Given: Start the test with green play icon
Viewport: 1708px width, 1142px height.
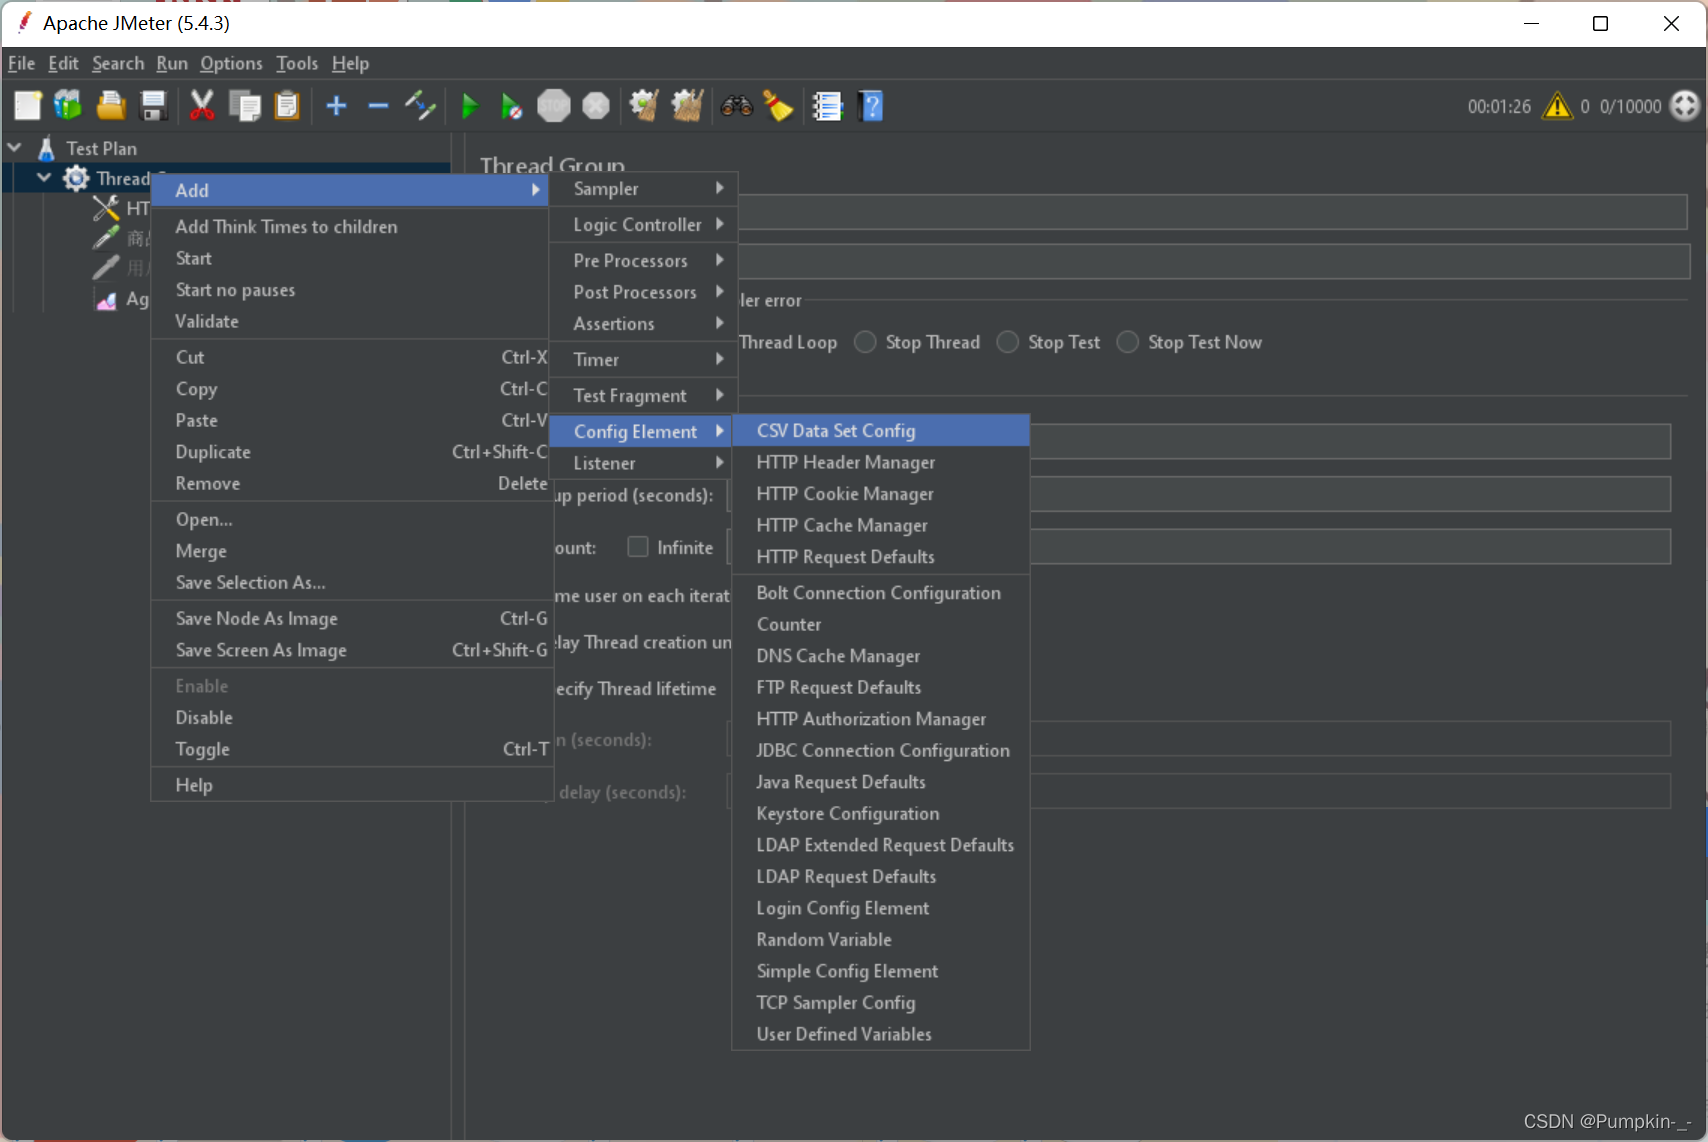Looking at the screenshot, I should 469,105.
